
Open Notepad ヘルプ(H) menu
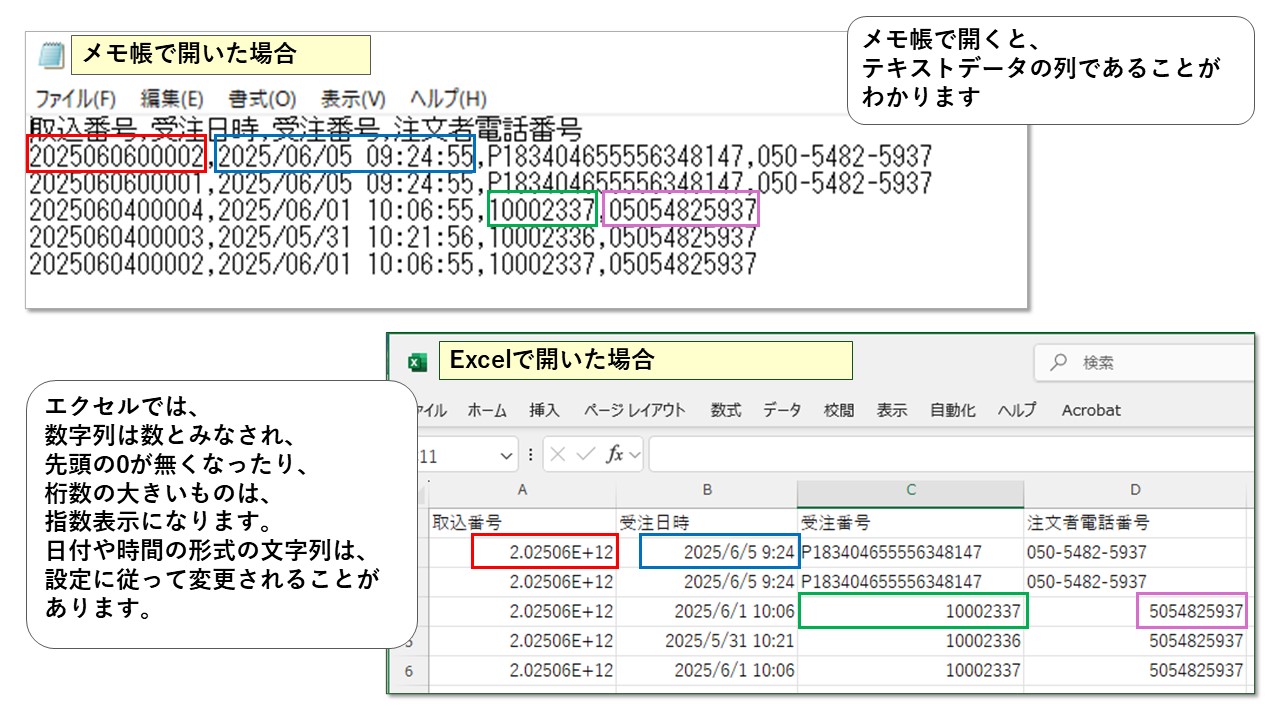(x=448, y=99)
